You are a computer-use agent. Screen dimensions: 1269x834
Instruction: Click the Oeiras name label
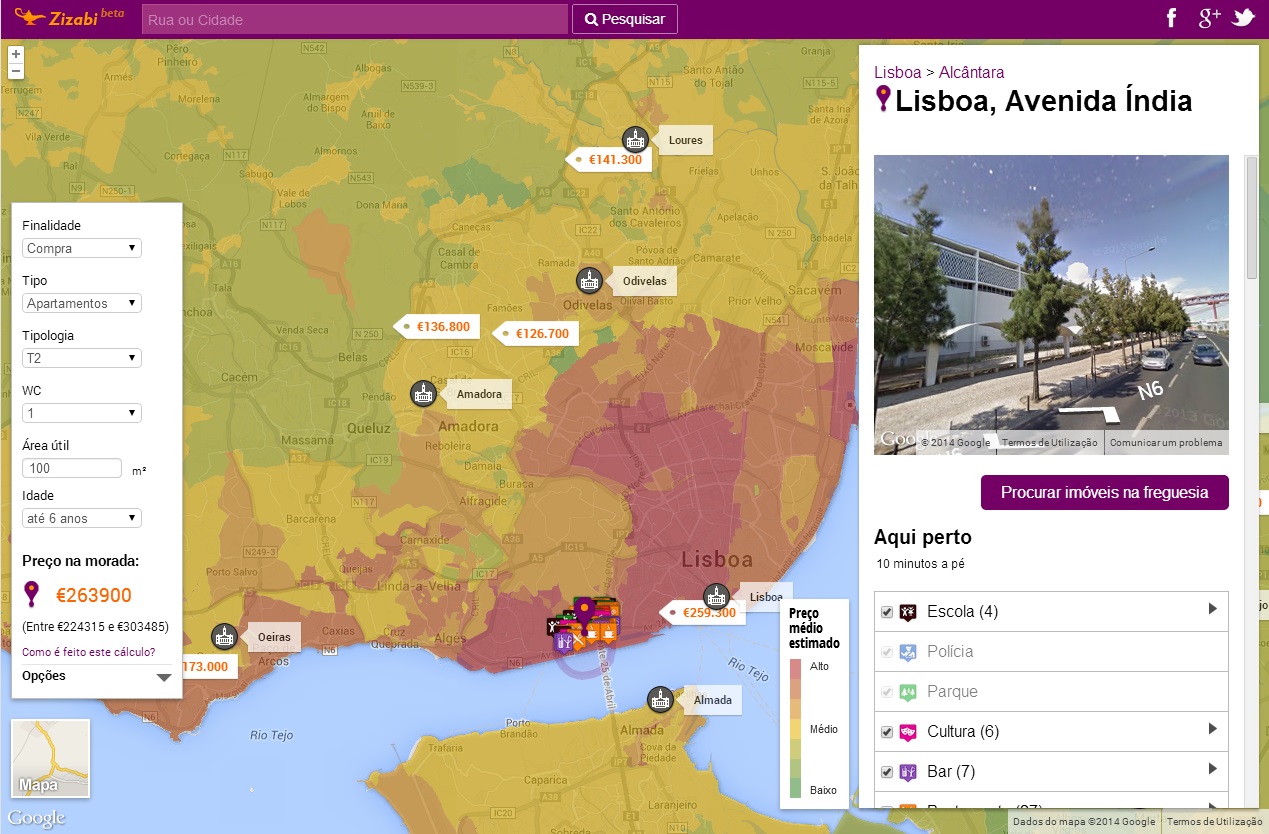[274, 637]
